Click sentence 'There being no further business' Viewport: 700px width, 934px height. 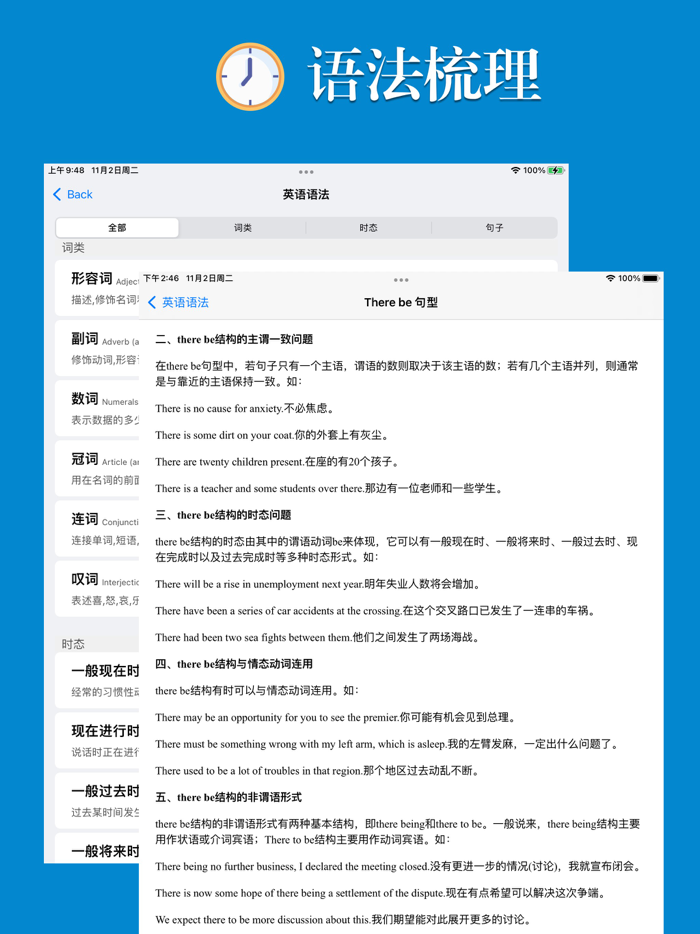point(398,867)
